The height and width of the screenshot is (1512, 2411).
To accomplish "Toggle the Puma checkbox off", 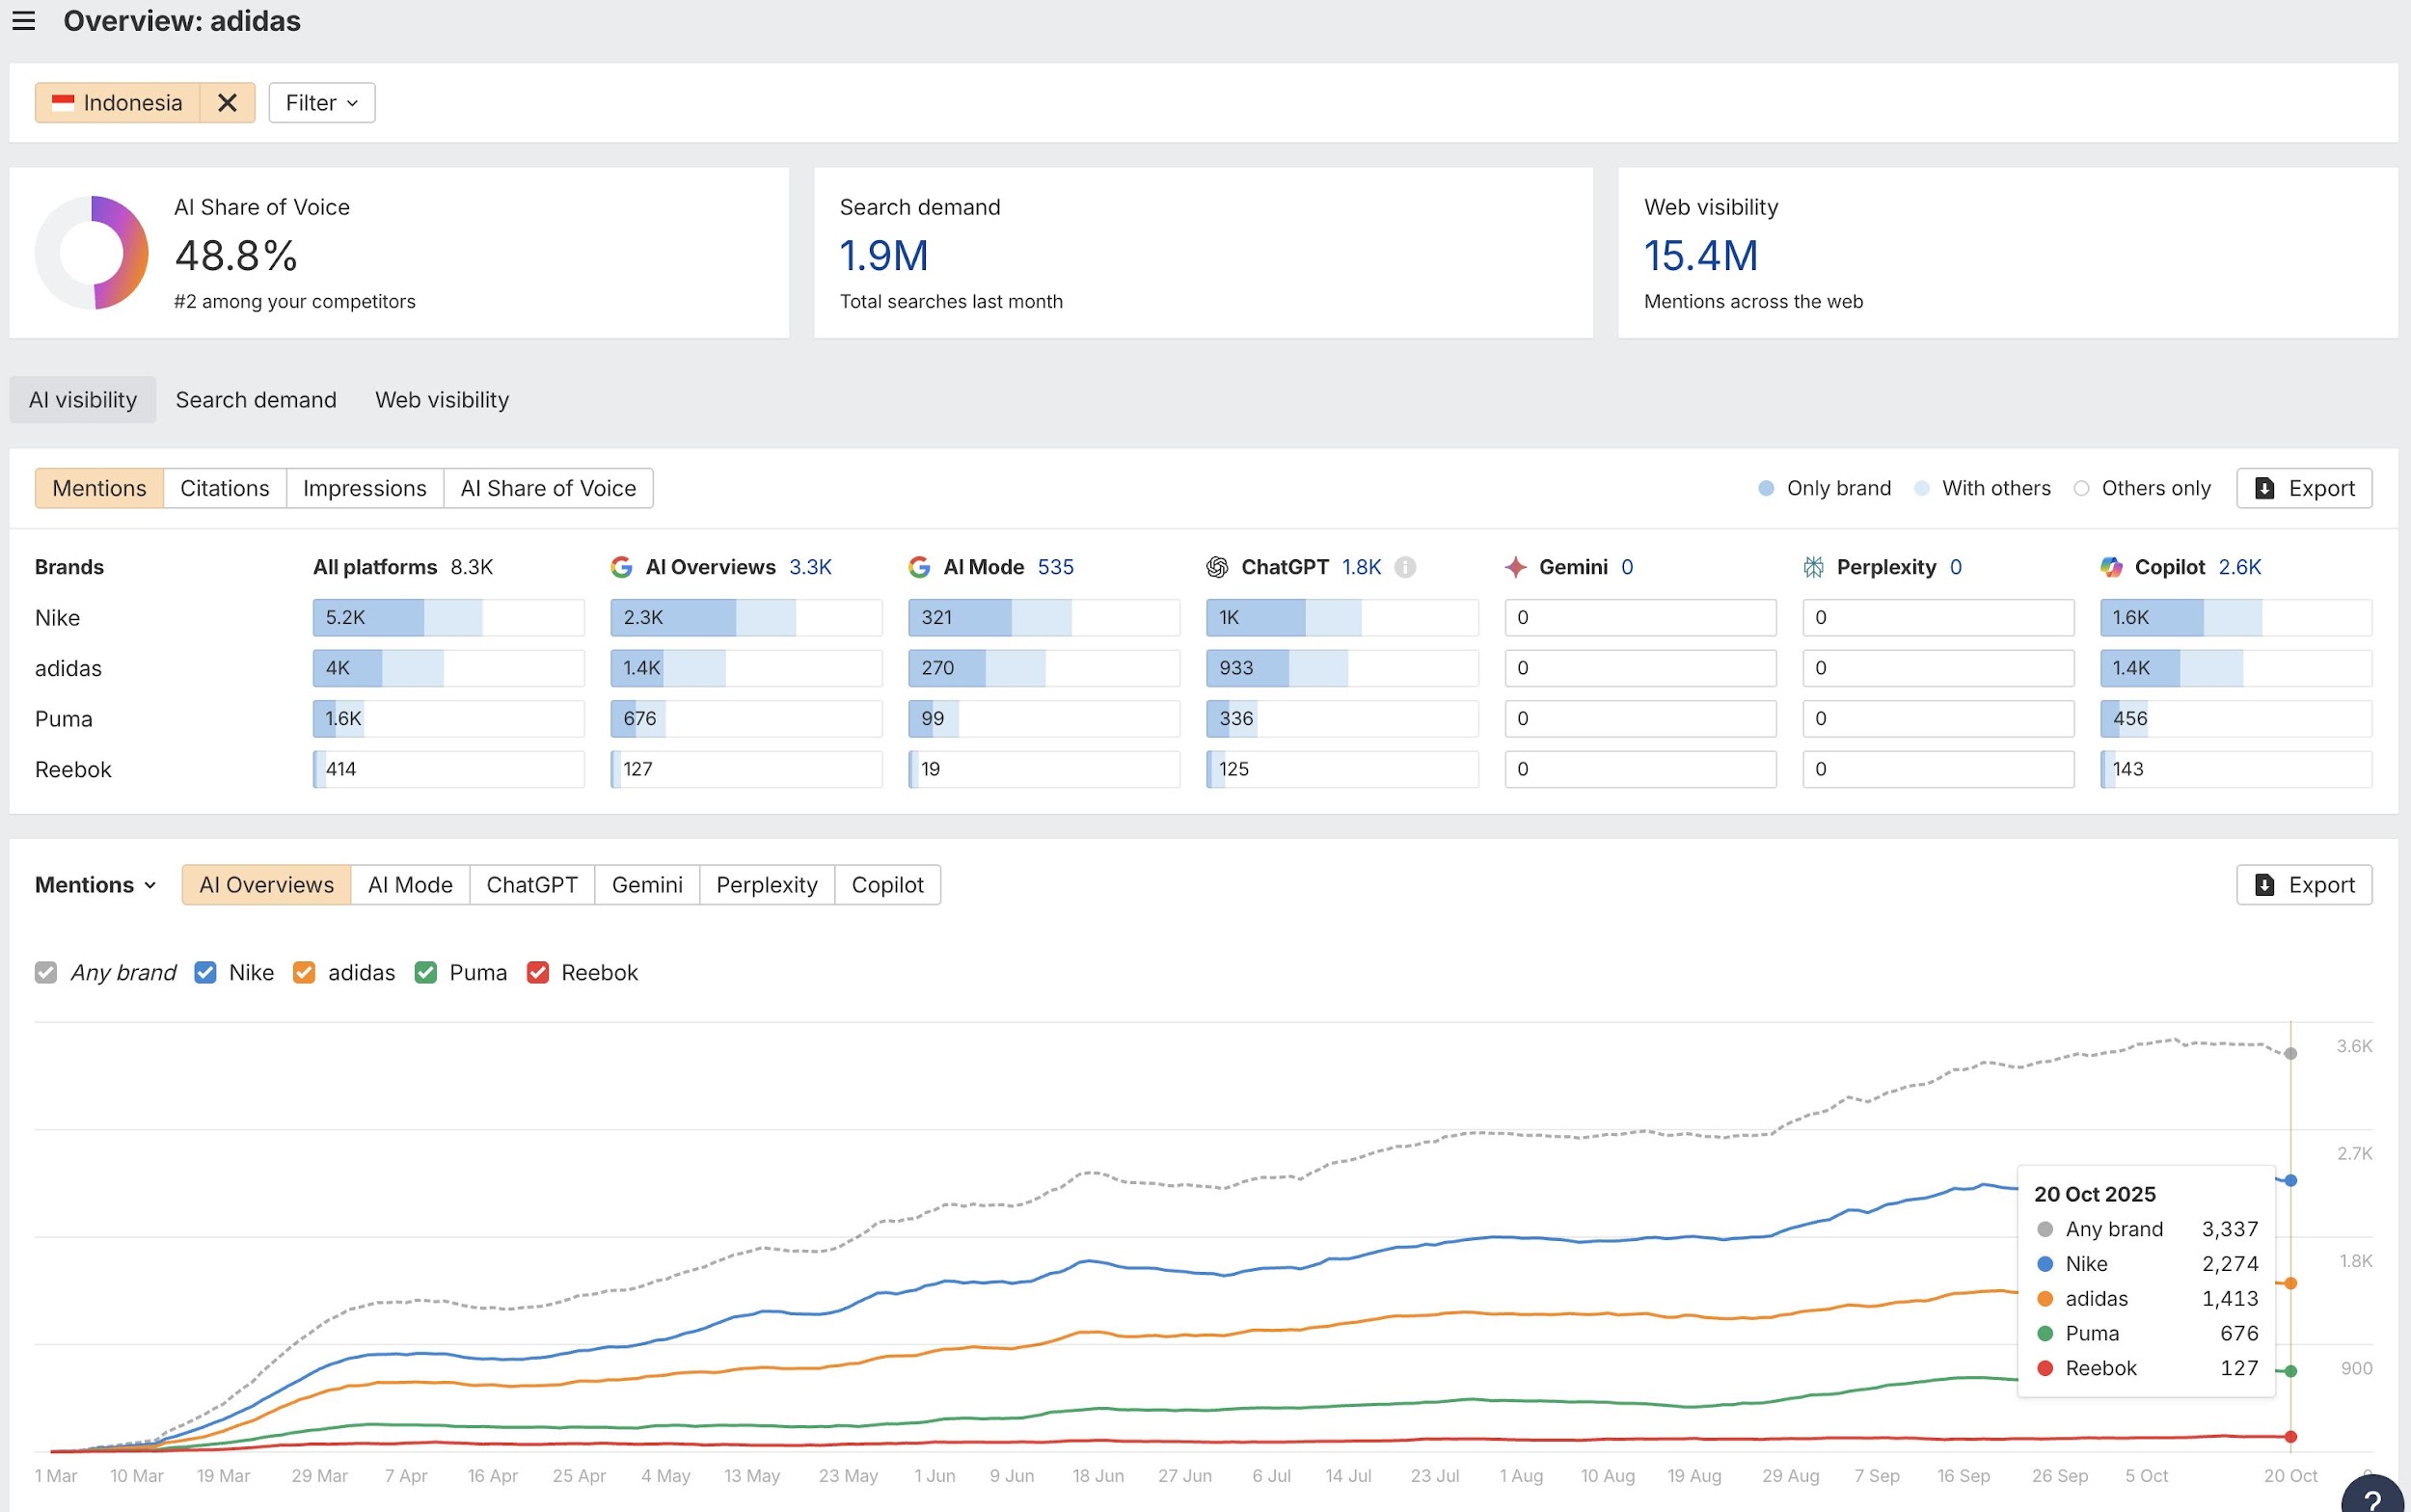I will (426, 972).
